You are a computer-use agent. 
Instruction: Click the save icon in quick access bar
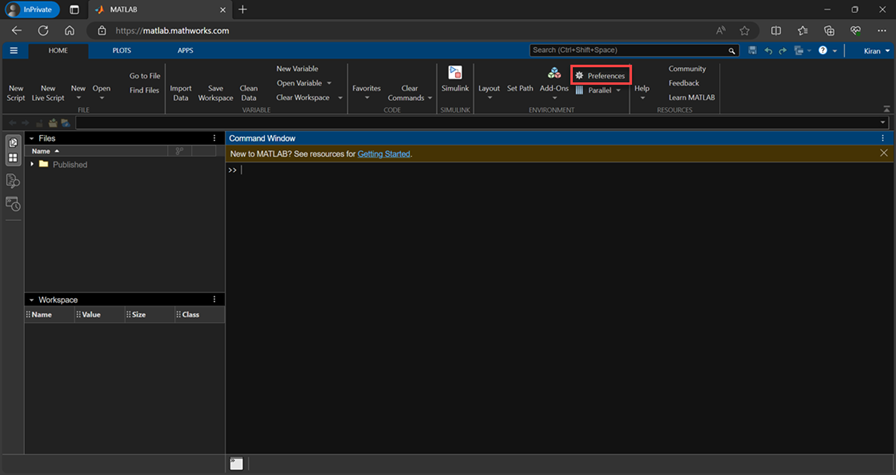(x=753, y=50)
